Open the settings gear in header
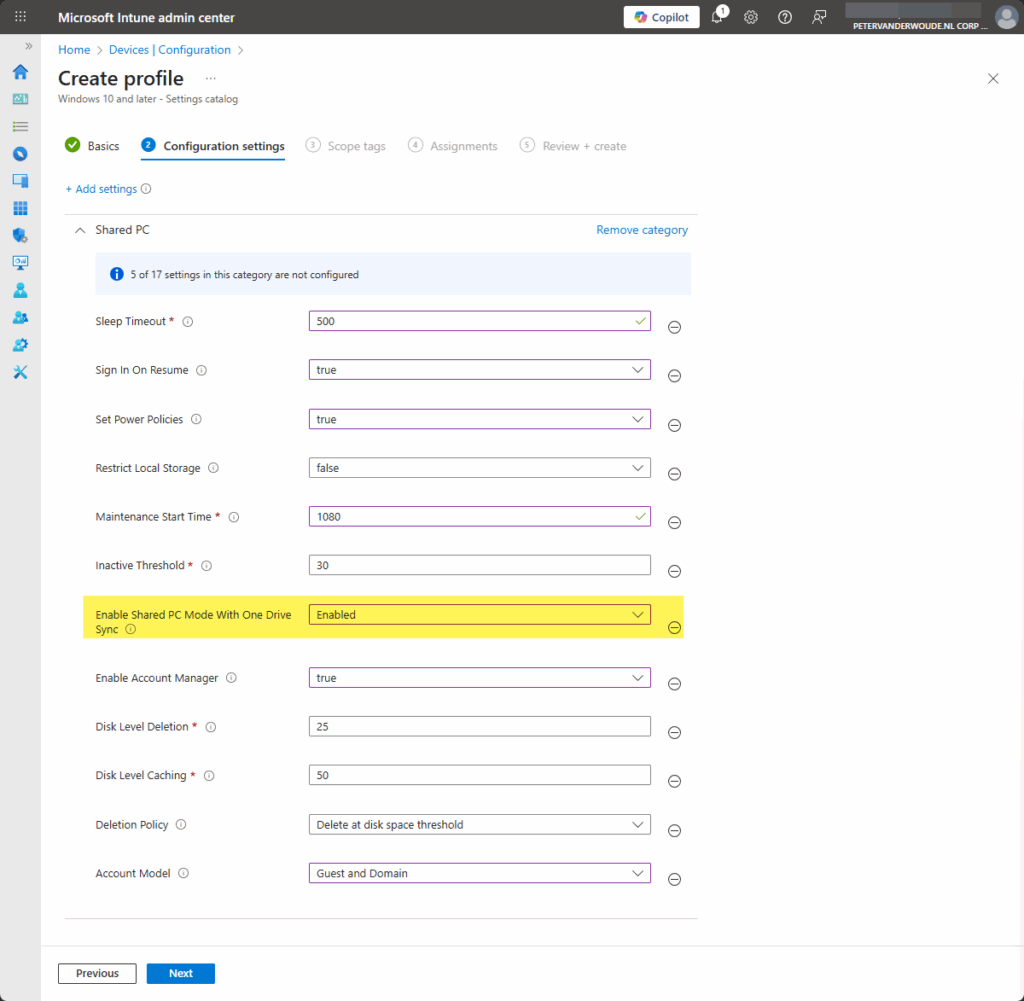This screenshot has width=1024, height=1001. coord(751,17)
